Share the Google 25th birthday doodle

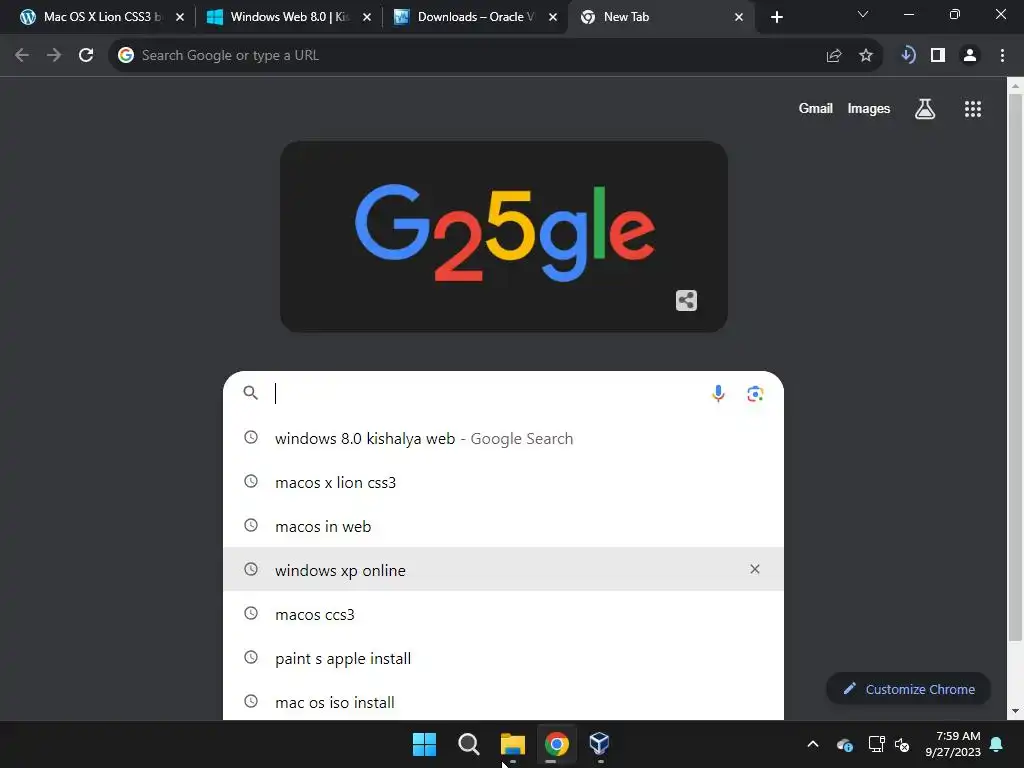686,300
